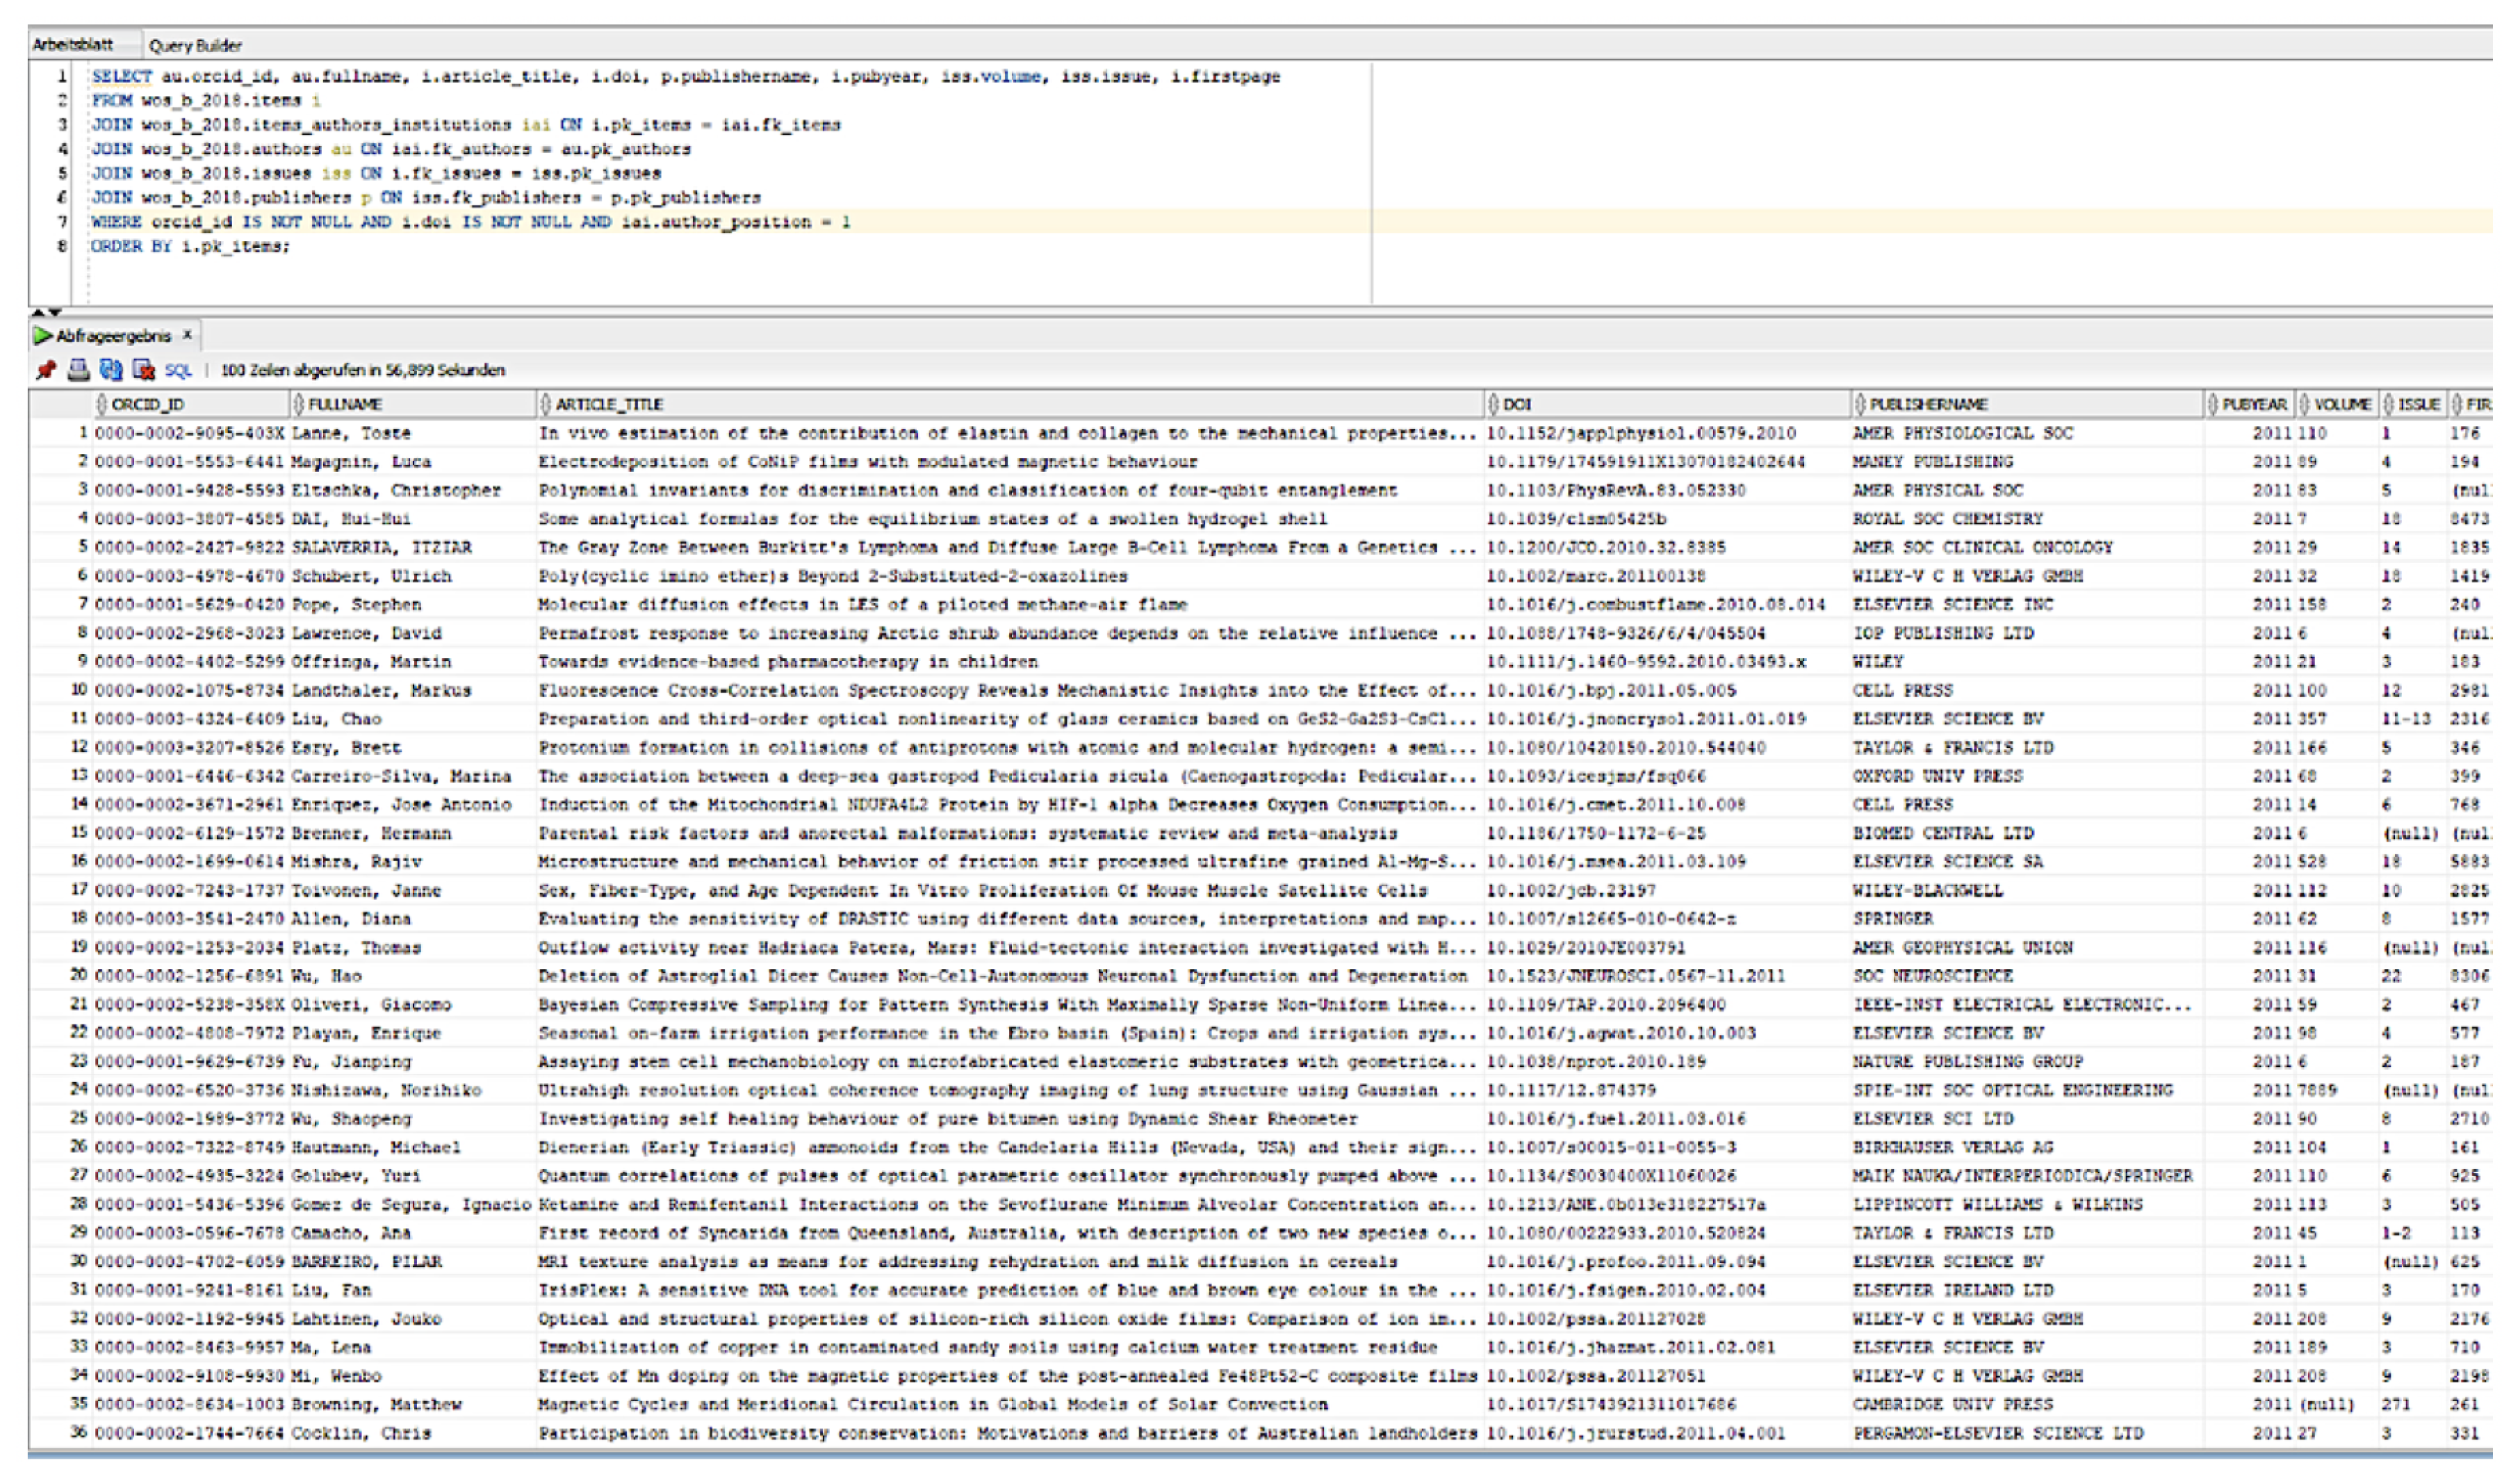
Task: Click the DOI cell 10.1007/s12665-010-0642-z
Action: [x=1610, y=918]
